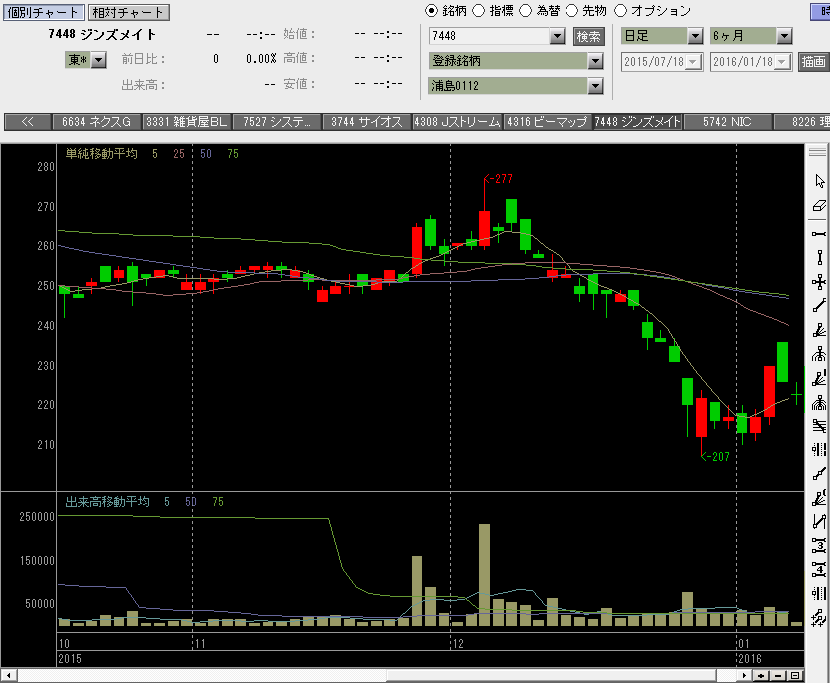The image size is (830, 683).
Task: Select the arrow pointer tool
Action: tap(819, 181)
